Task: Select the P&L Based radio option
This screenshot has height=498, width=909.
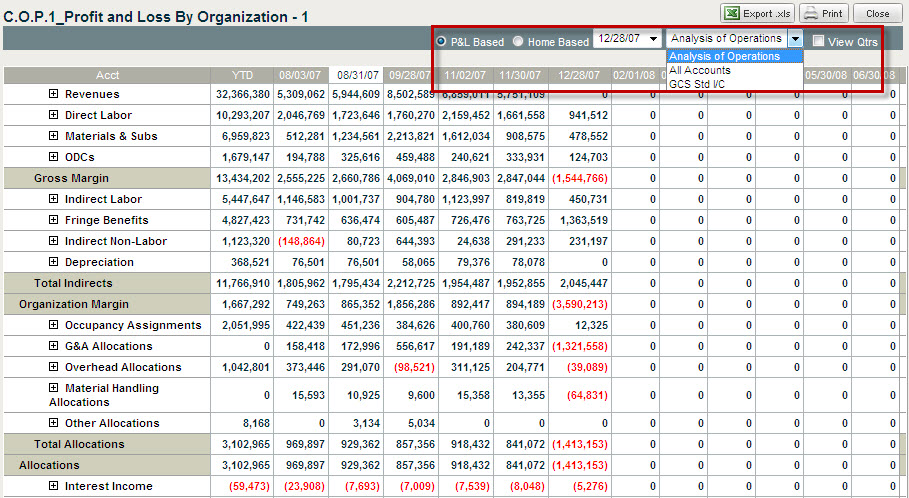Action: pos(442,41)
